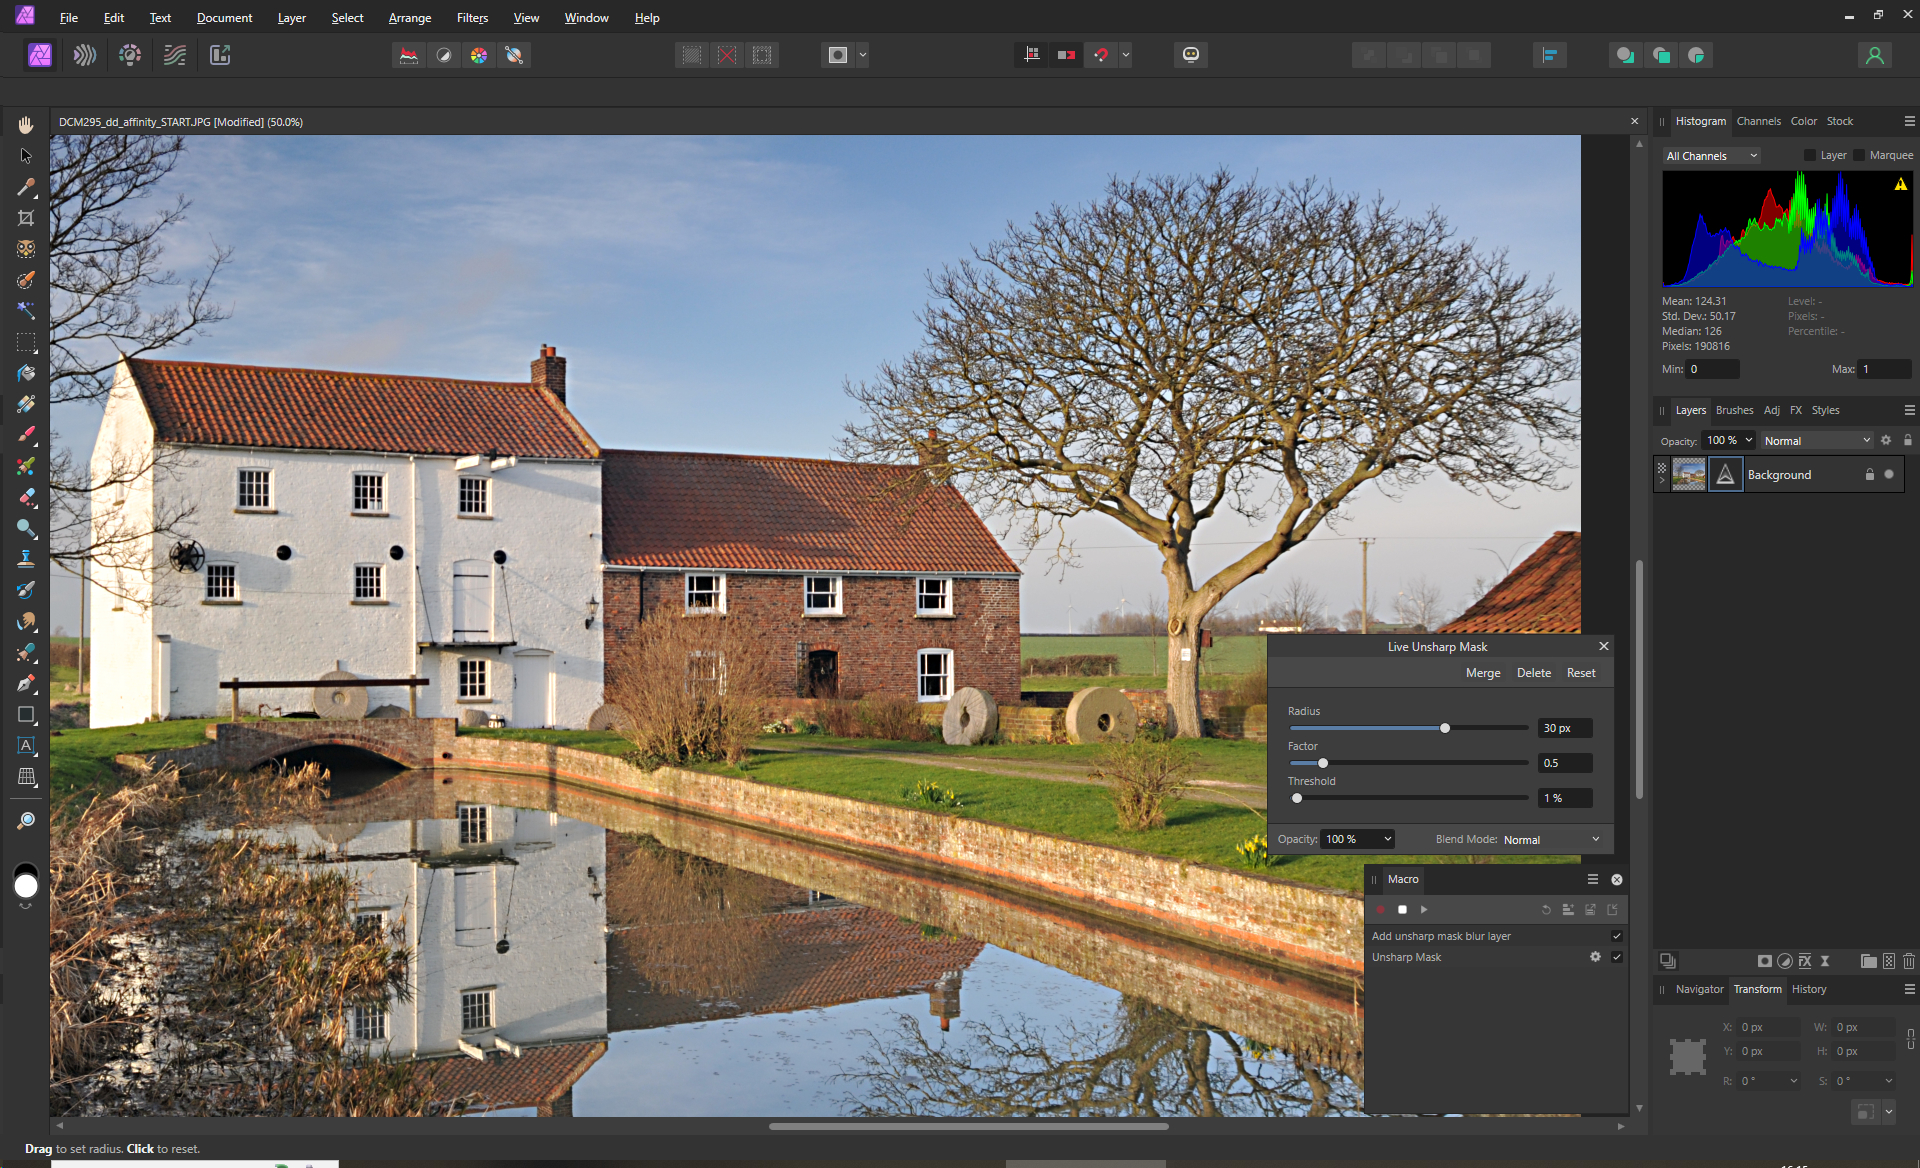Apply Auto White Balance from toolbar
This screenshot has height=1168, width=1920.
click(x=514, y=55)
